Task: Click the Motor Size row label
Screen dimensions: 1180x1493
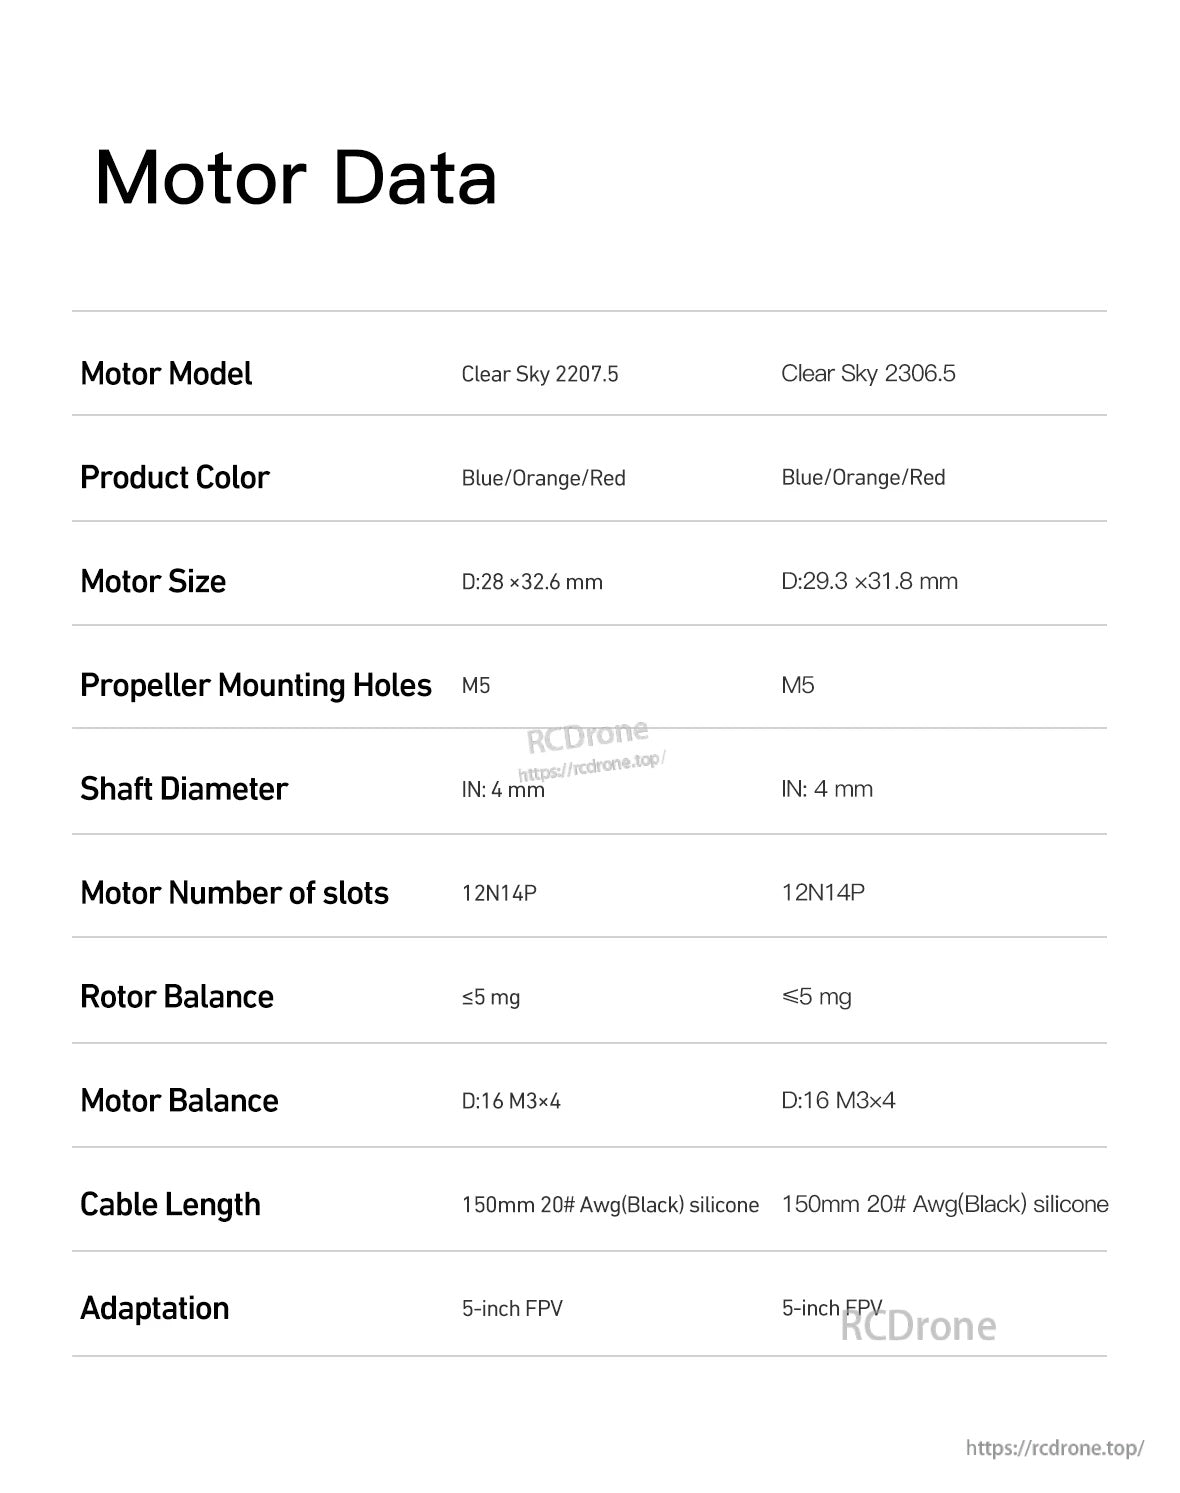Action: point(153,581)
